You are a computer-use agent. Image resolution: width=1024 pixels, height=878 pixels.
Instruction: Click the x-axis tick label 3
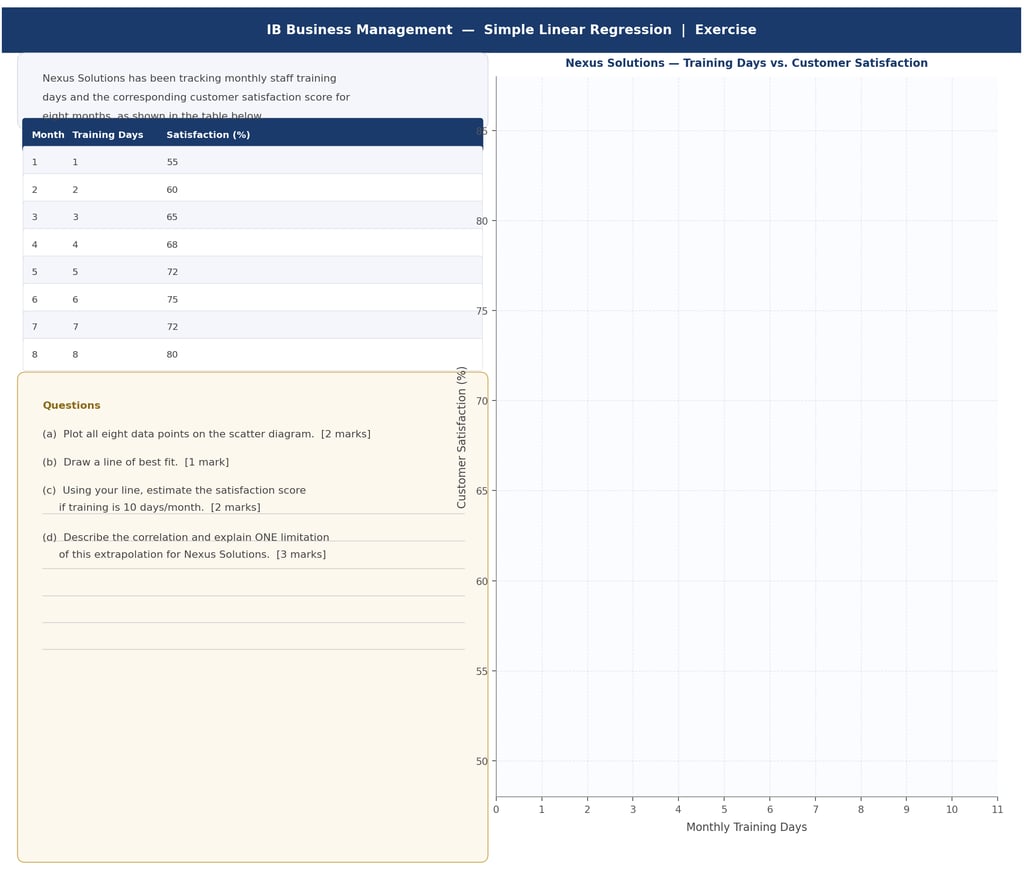click(633, 809)
